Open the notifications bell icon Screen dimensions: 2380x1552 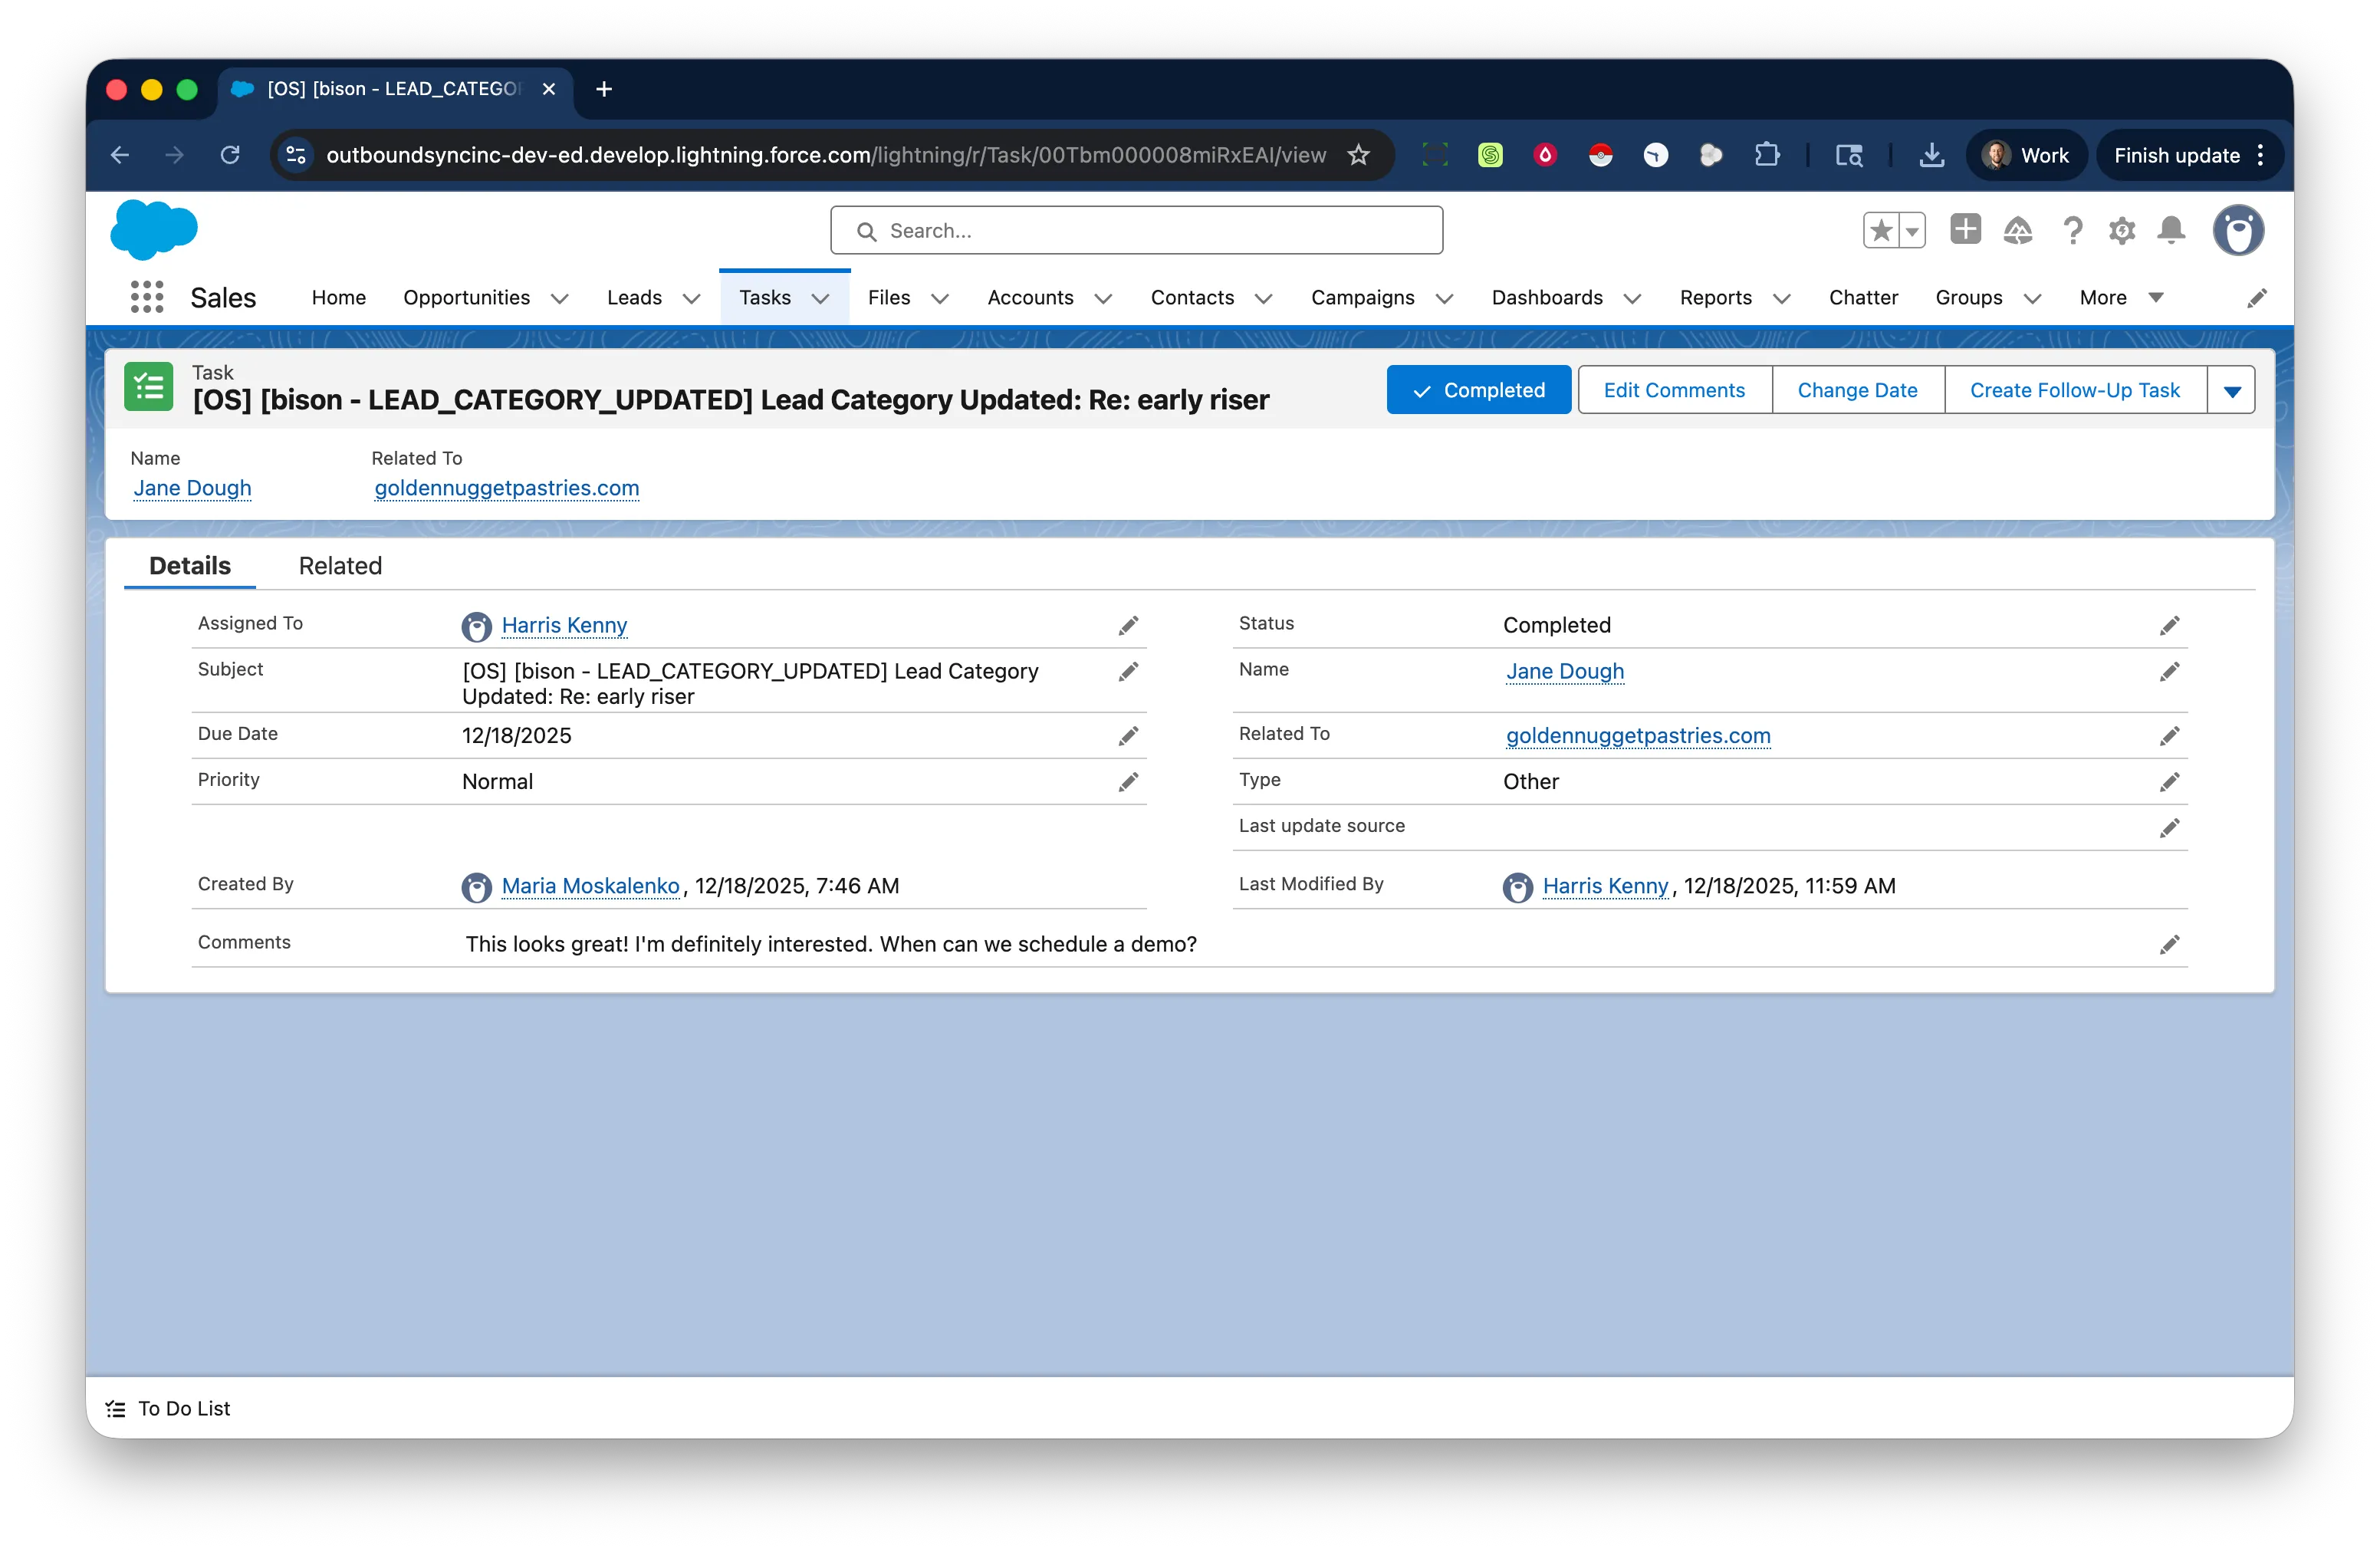click(x=2171, y=230)
